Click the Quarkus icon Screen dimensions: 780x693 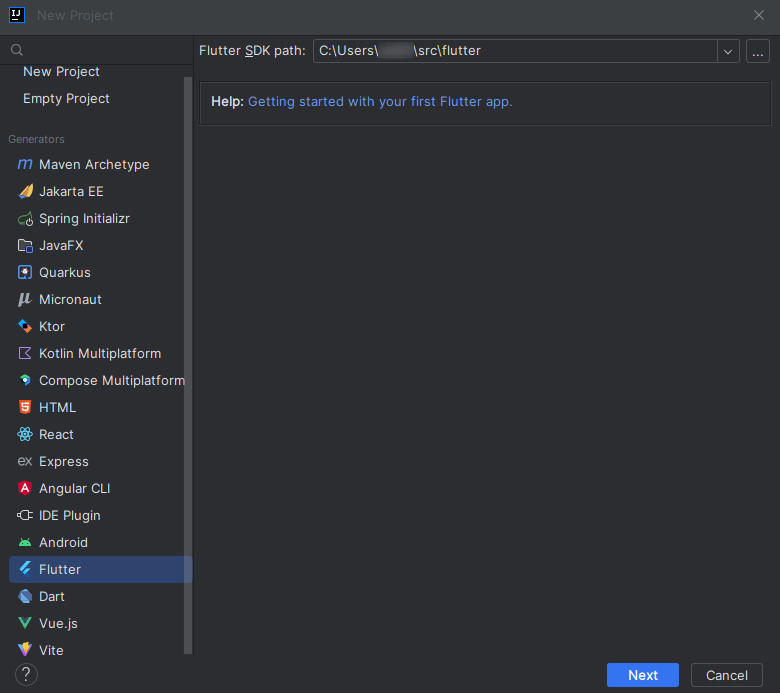25,273
